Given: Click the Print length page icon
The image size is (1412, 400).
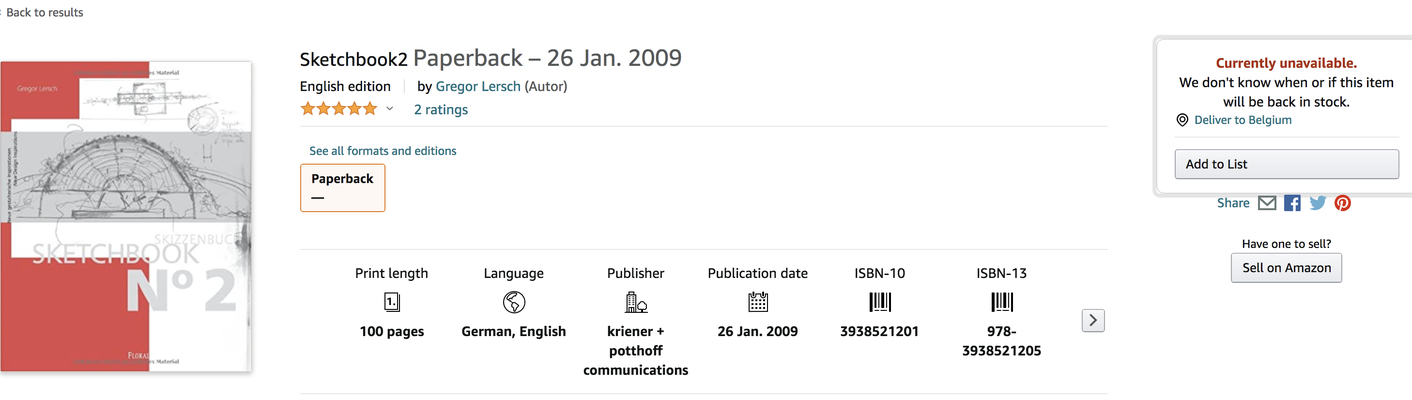Looking at the screenshot, I should tap(392, 302).
